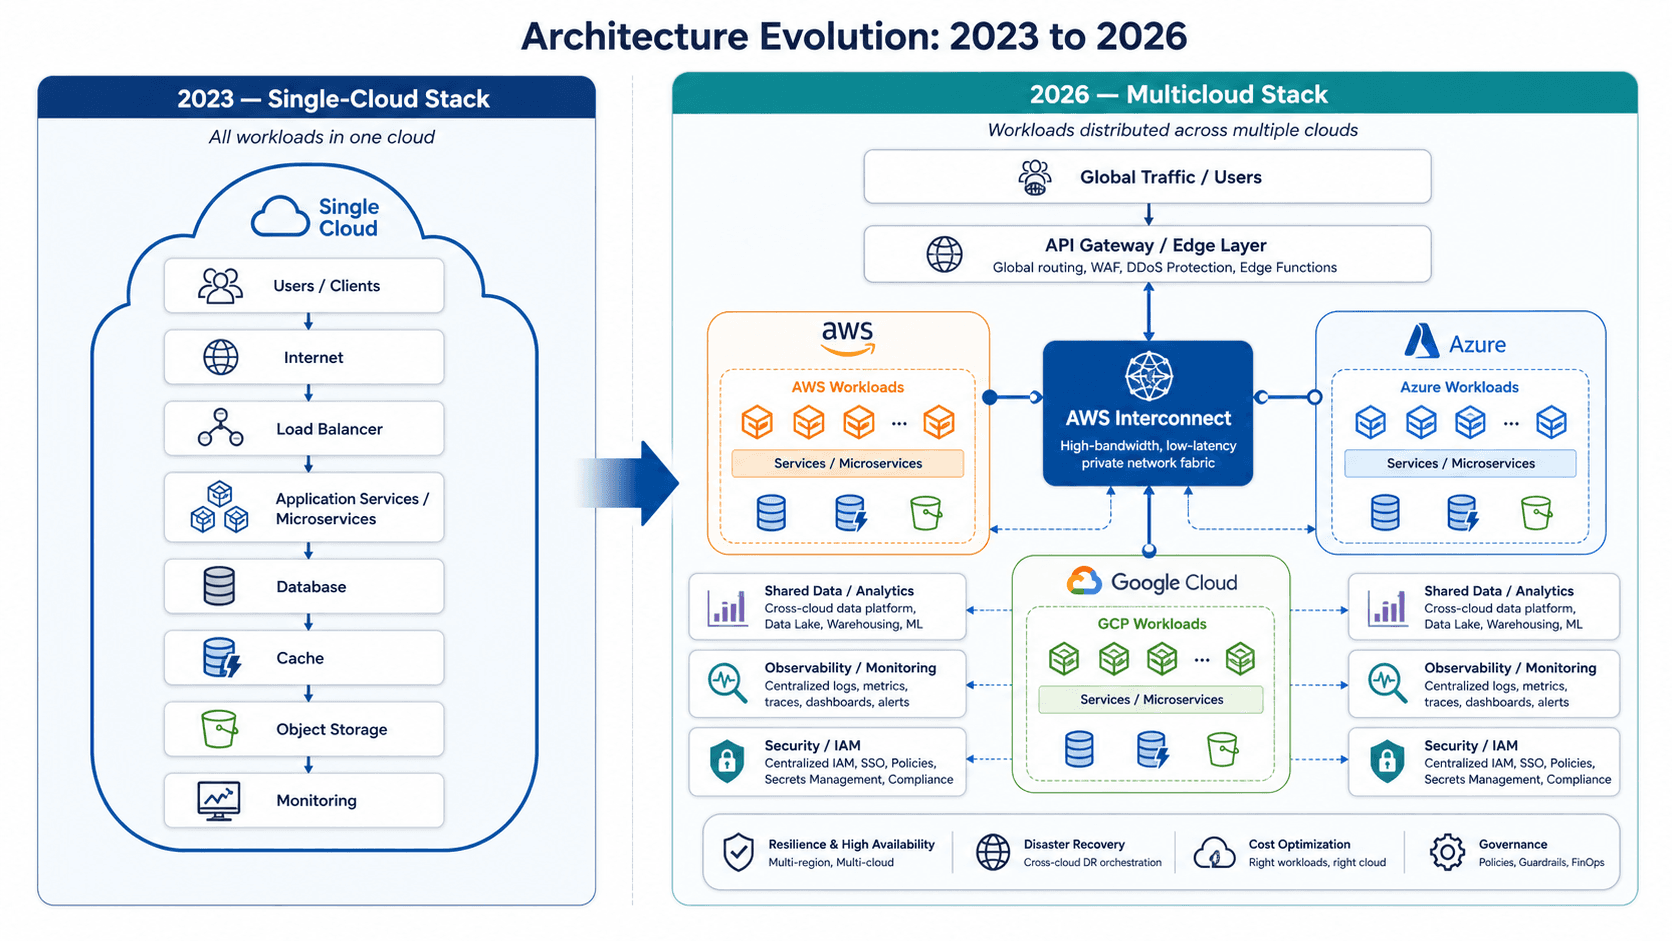Image resolution: width=1672 pixels, height=941 pixels.
Task: Click the left Security / IAM lock shield icon
Action: [x=727, y=761]
